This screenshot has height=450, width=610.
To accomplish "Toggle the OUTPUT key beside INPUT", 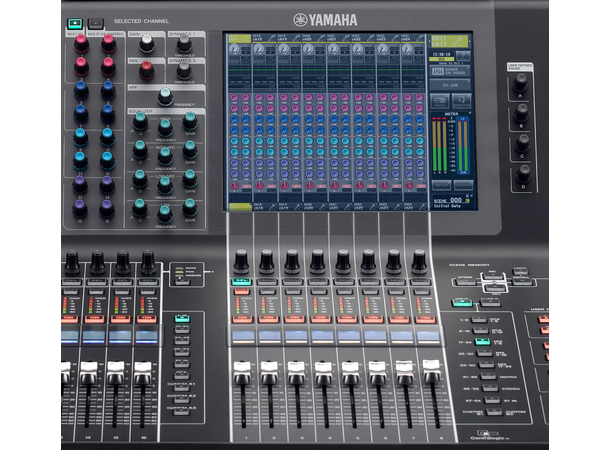I will click(490, 302).
